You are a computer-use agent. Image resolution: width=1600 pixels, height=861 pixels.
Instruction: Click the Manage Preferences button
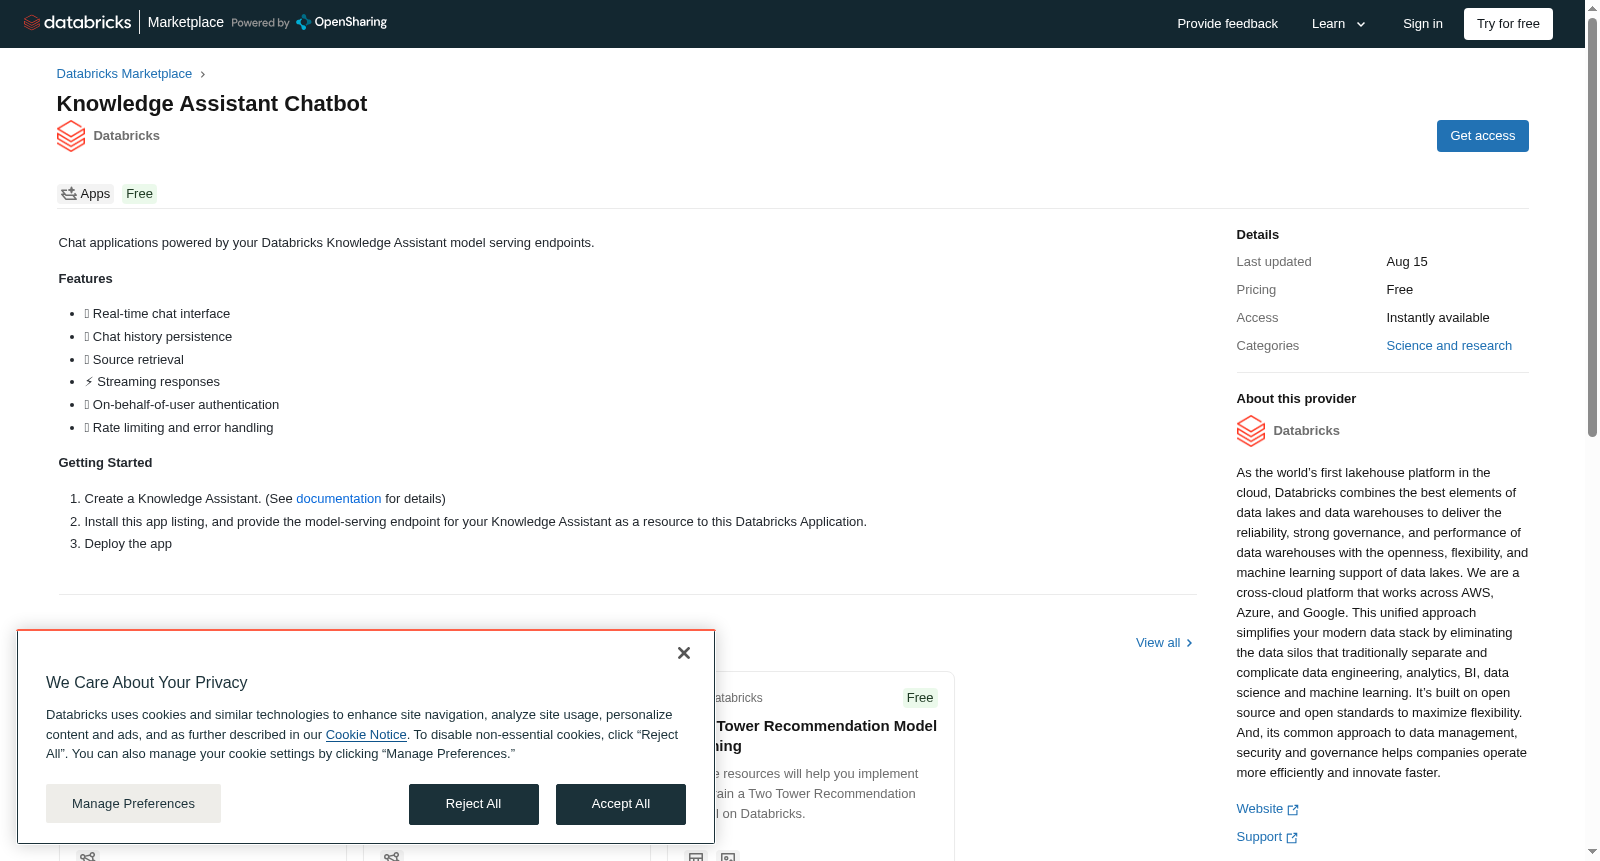point(133,804)
